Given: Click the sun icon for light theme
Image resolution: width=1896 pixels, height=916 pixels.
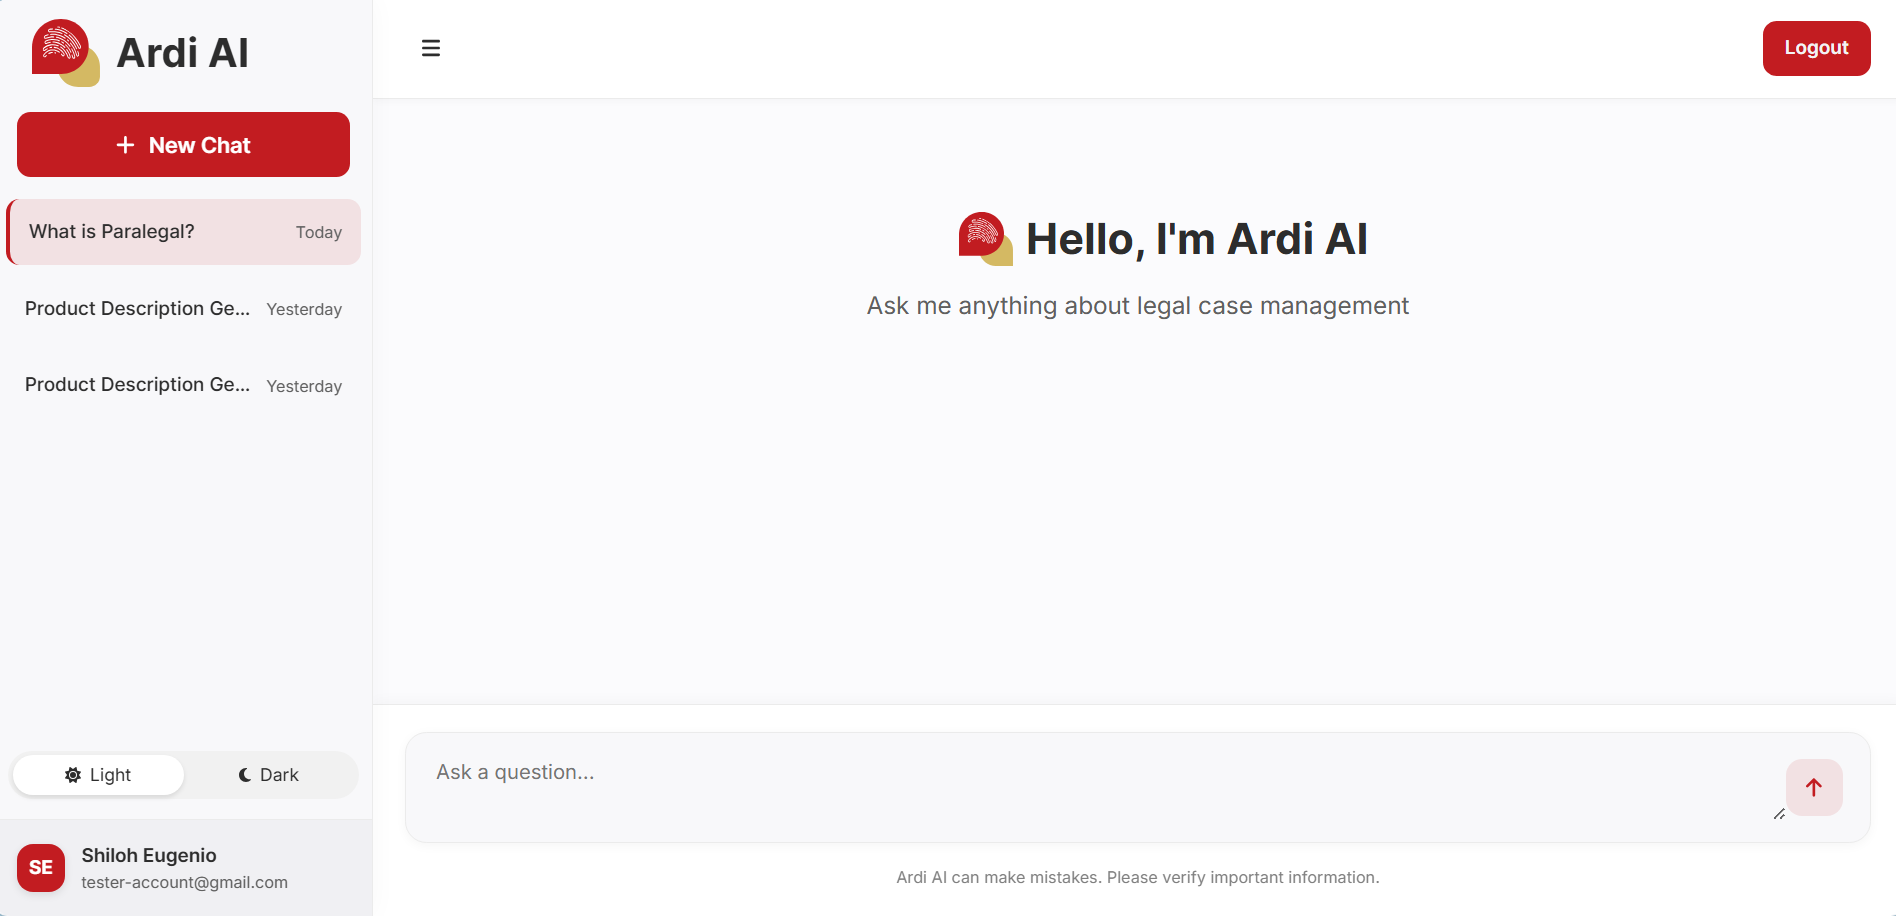Looking at the screenshot, I should point(73,775).
